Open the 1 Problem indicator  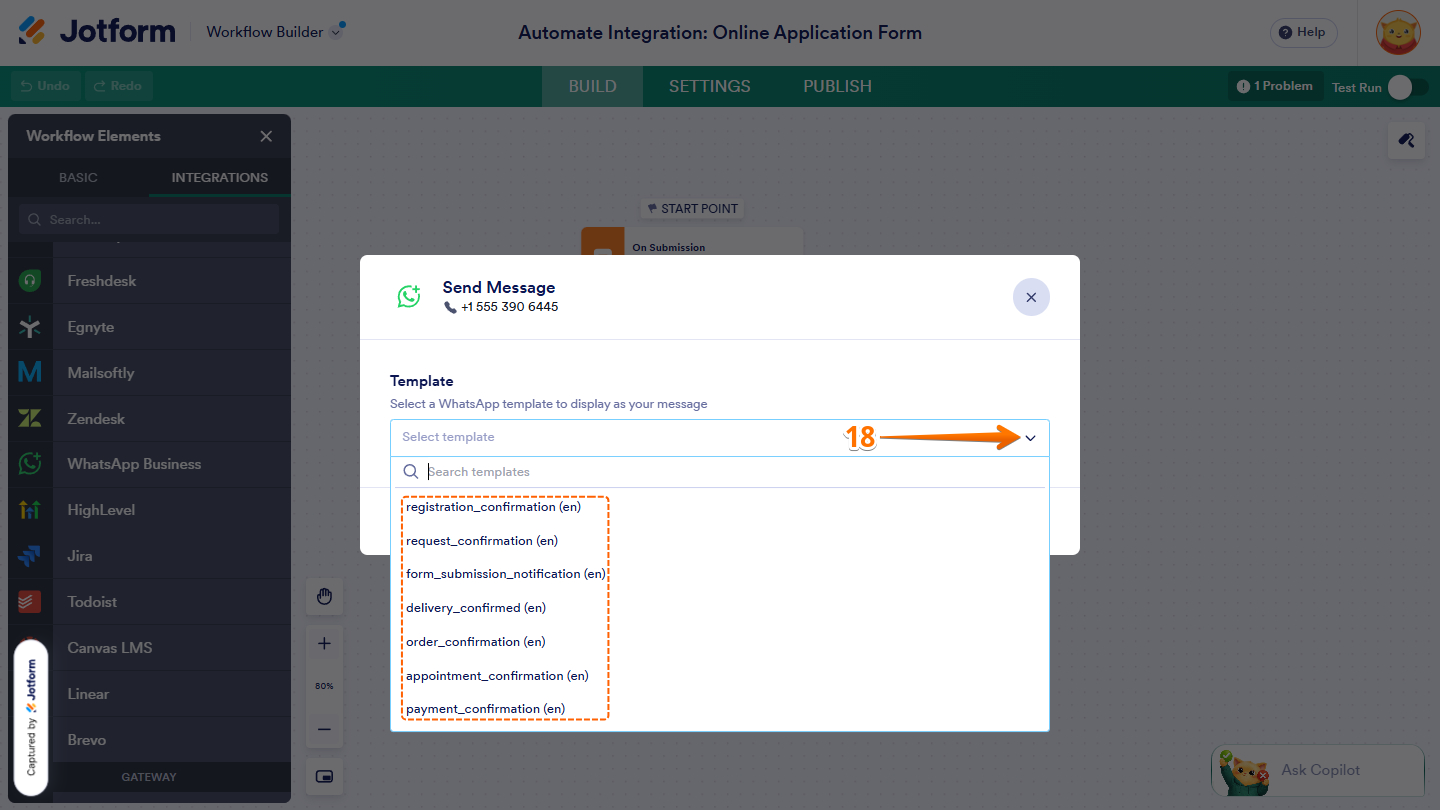(1275, 86)
